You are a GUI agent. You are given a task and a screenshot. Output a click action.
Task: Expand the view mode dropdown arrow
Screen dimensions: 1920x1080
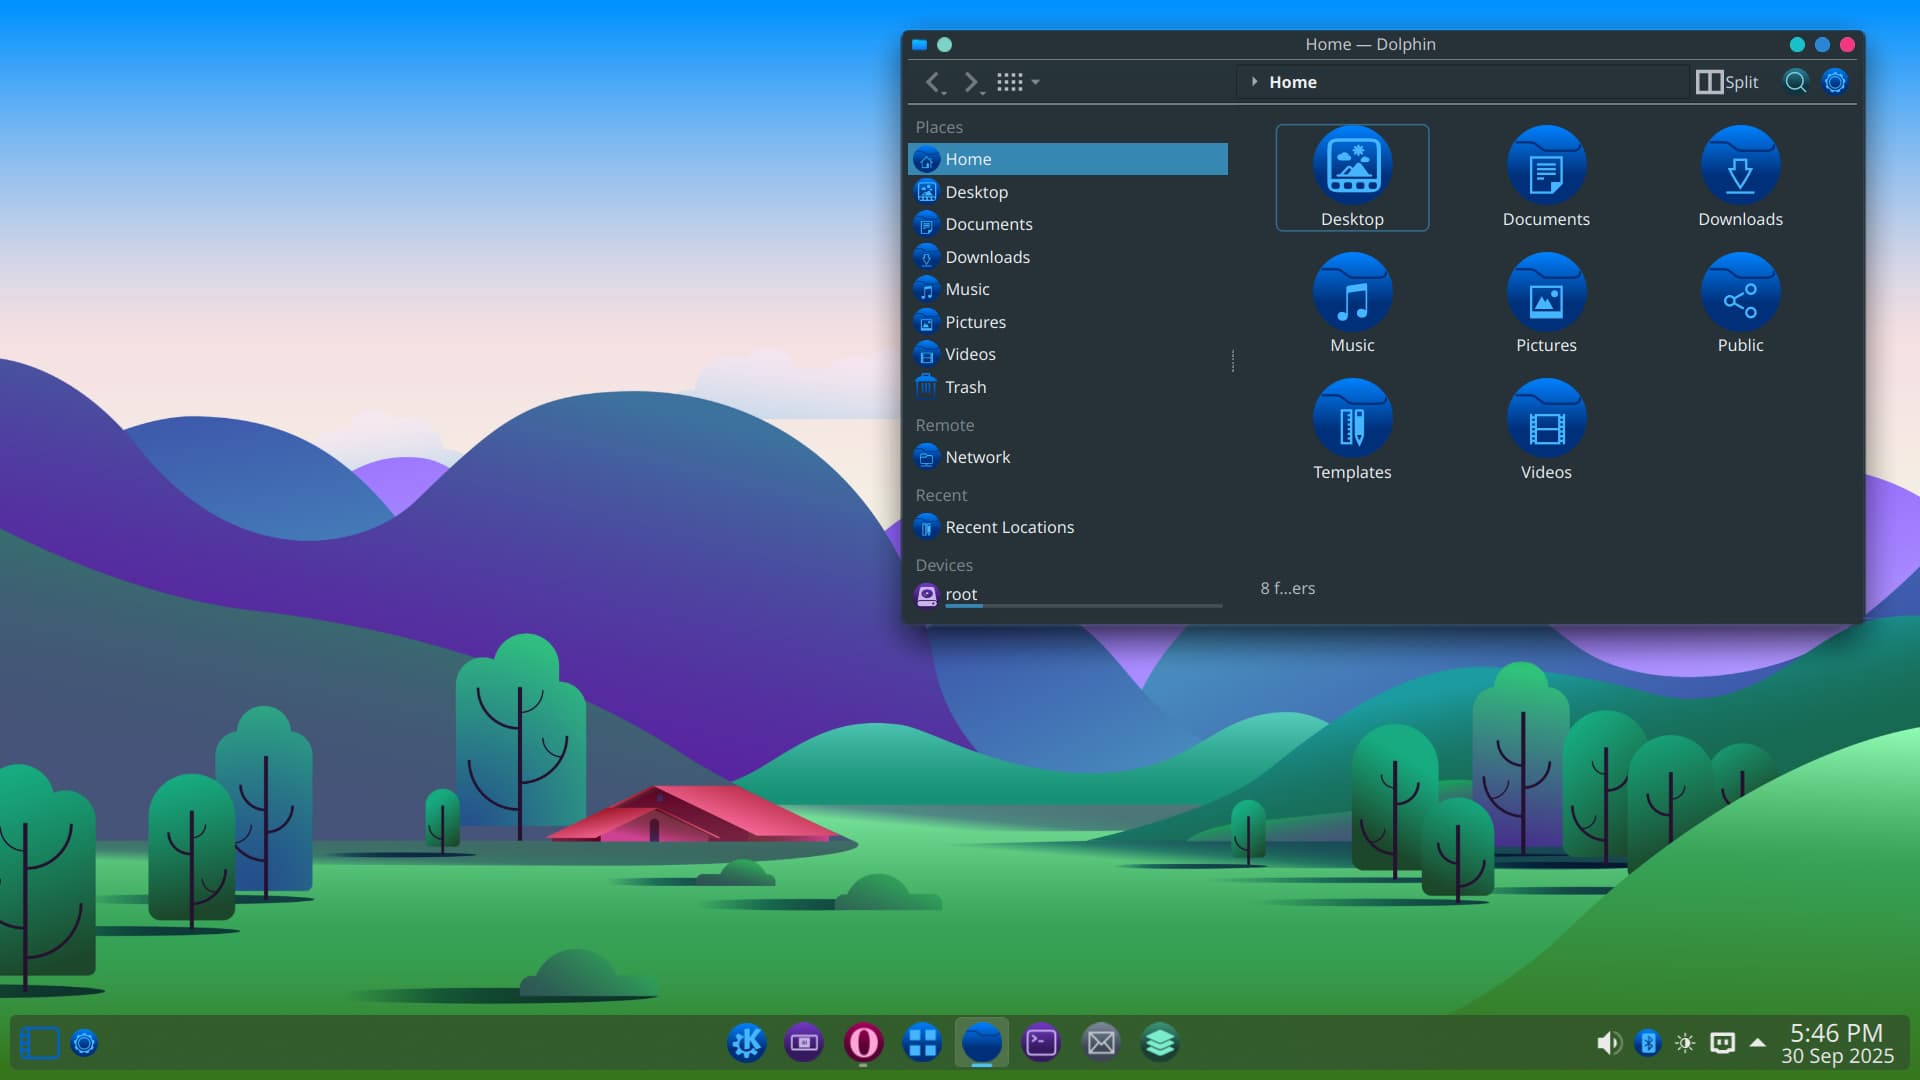[1036, 82]
